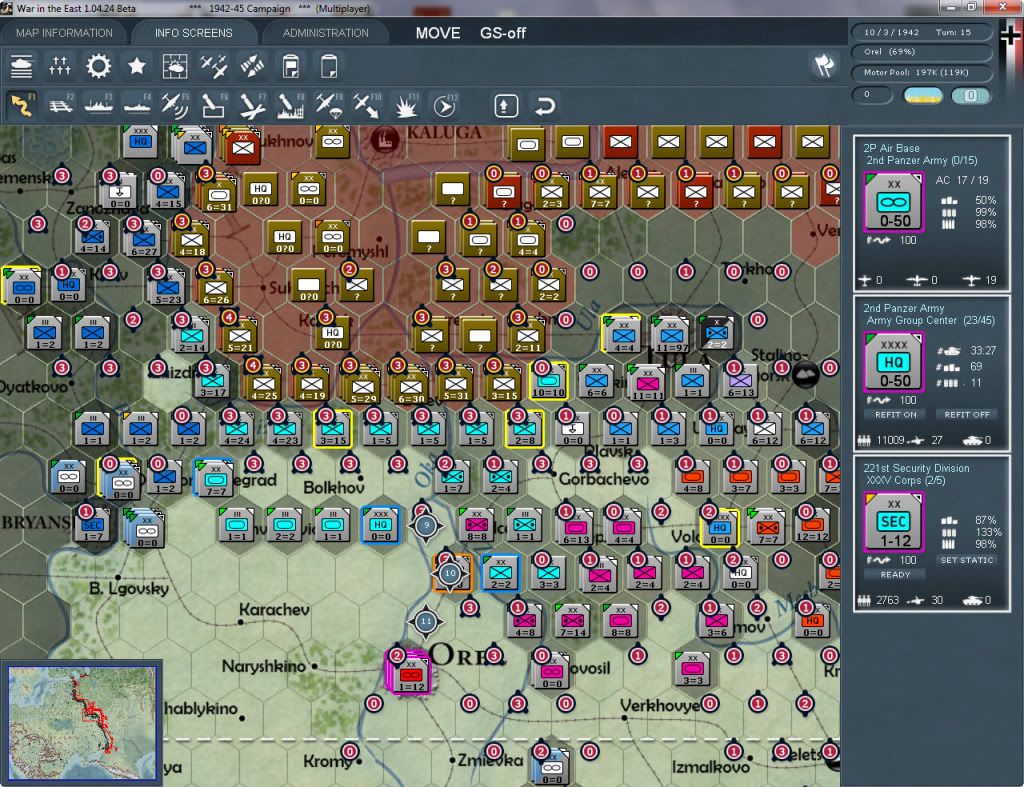Viewport: 1024px width, 787px height.
Task: Show F11 battle sites explosion icon
Action: coord(406,105)
